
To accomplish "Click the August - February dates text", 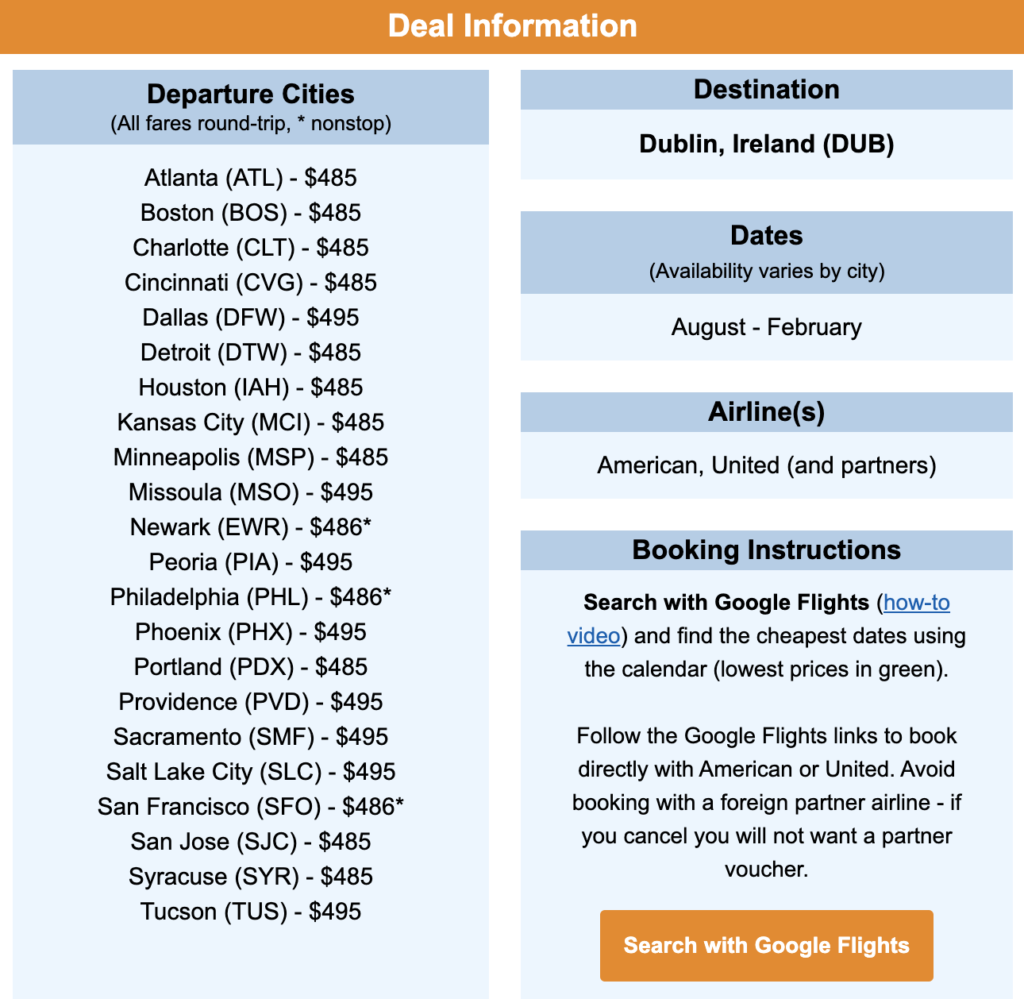I will click(x=766, y=326).
